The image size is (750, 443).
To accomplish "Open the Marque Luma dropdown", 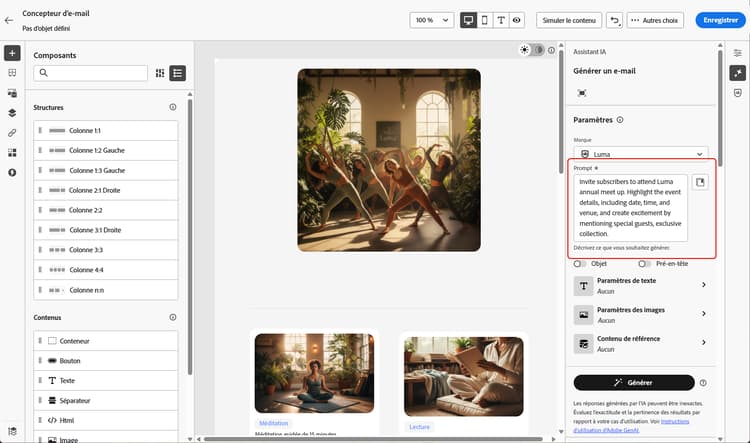I will click(641, 154).
